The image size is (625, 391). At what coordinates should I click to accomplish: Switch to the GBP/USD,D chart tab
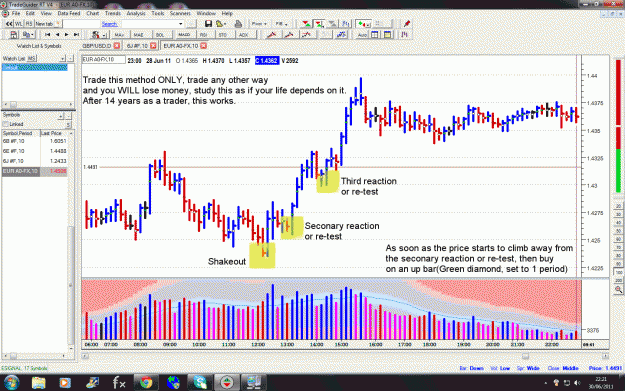coord(97,46)
